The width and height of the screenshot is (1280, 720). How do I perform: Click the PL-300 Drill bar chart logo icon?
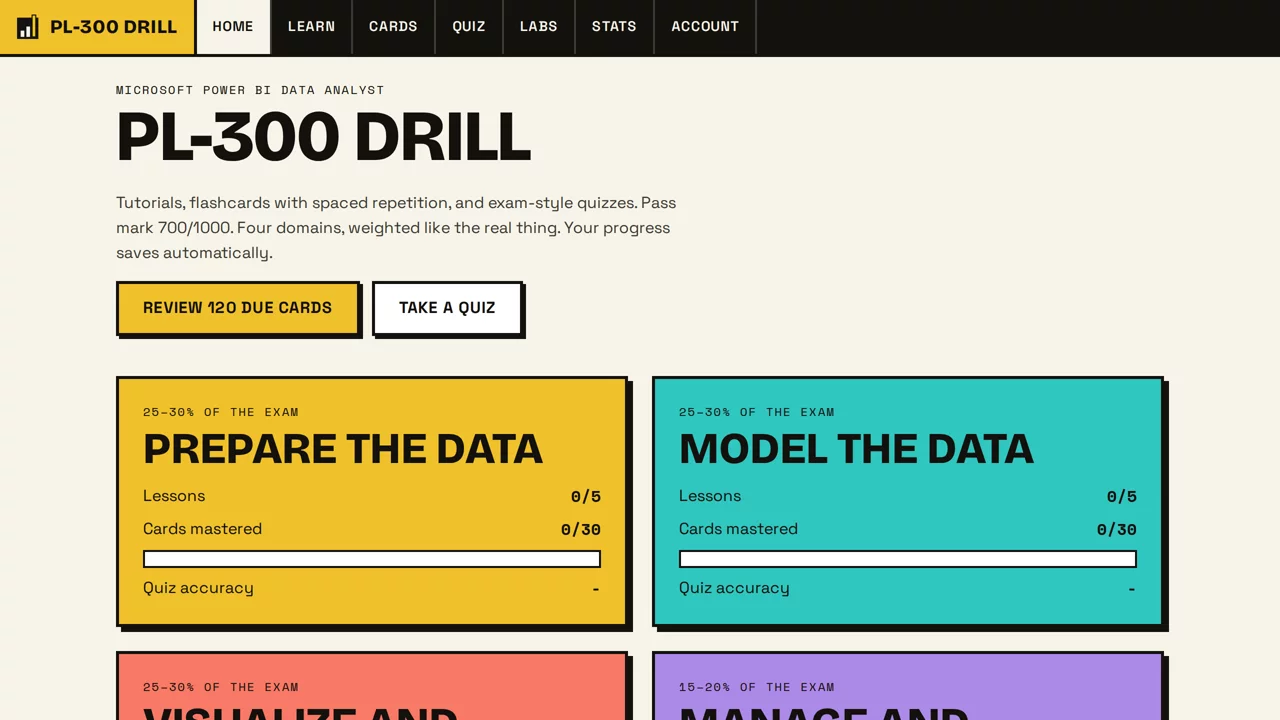point(27,27)
